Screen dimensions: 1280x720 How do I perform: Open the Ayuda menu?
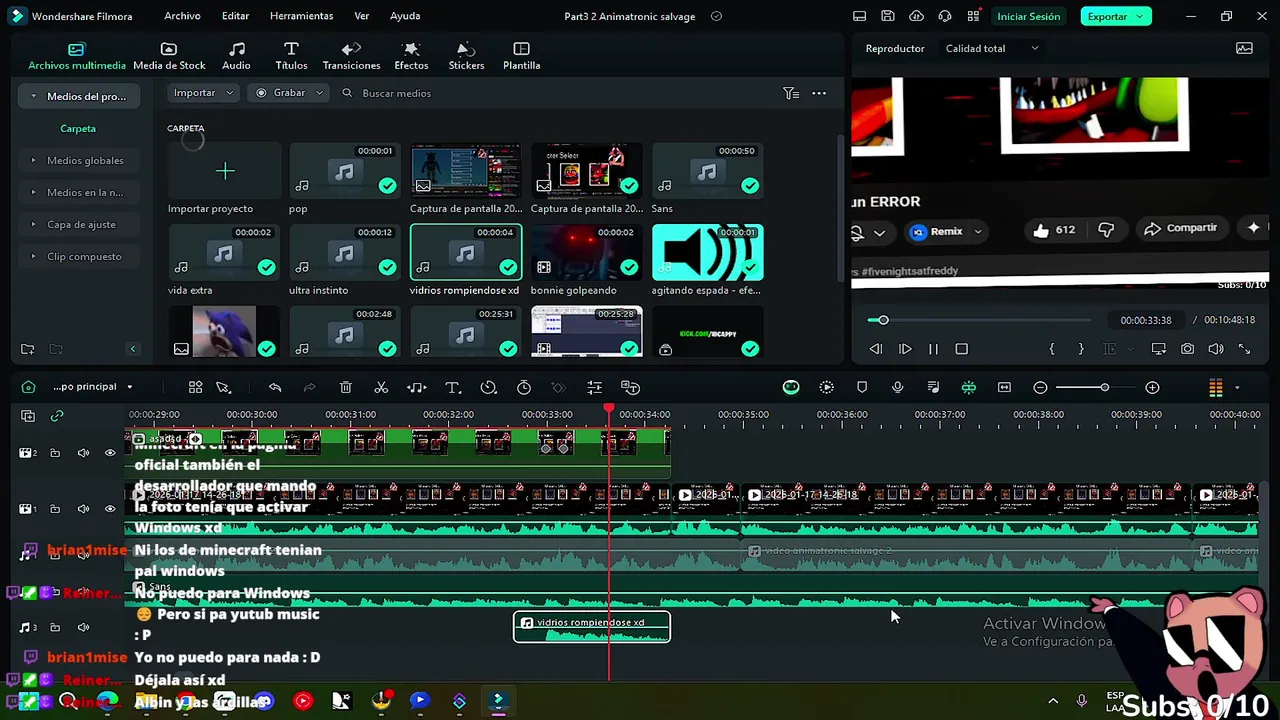pos(405,16)
